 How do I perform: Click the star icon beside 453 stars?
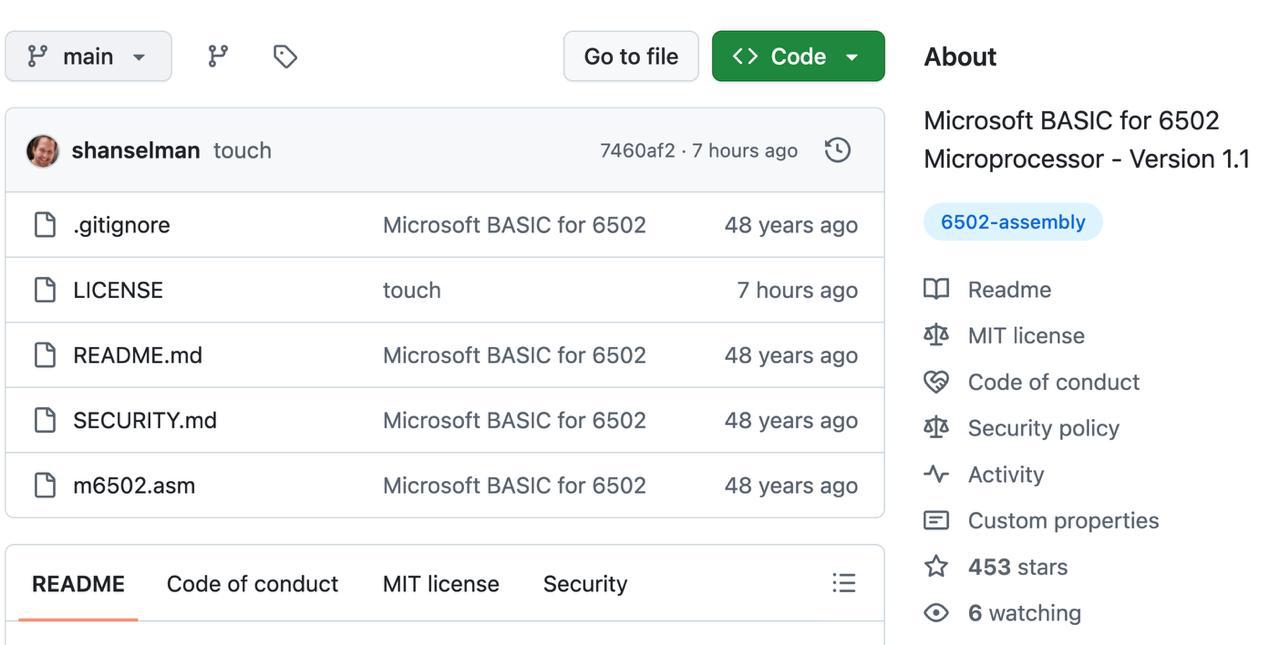click(936, 566)
